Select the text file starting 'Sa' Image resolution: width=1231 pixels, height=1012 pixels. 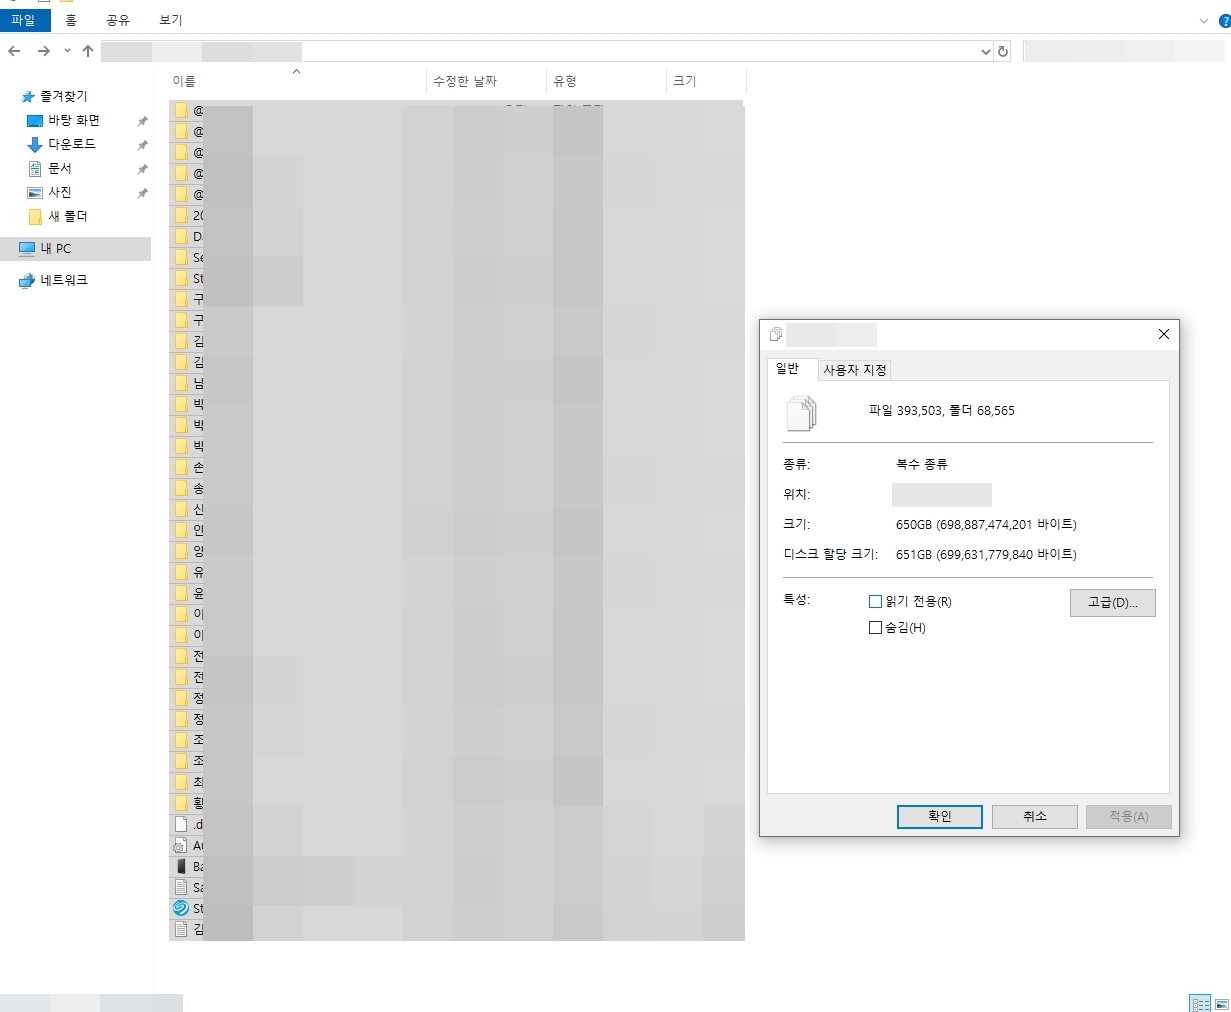pos(181,887)
